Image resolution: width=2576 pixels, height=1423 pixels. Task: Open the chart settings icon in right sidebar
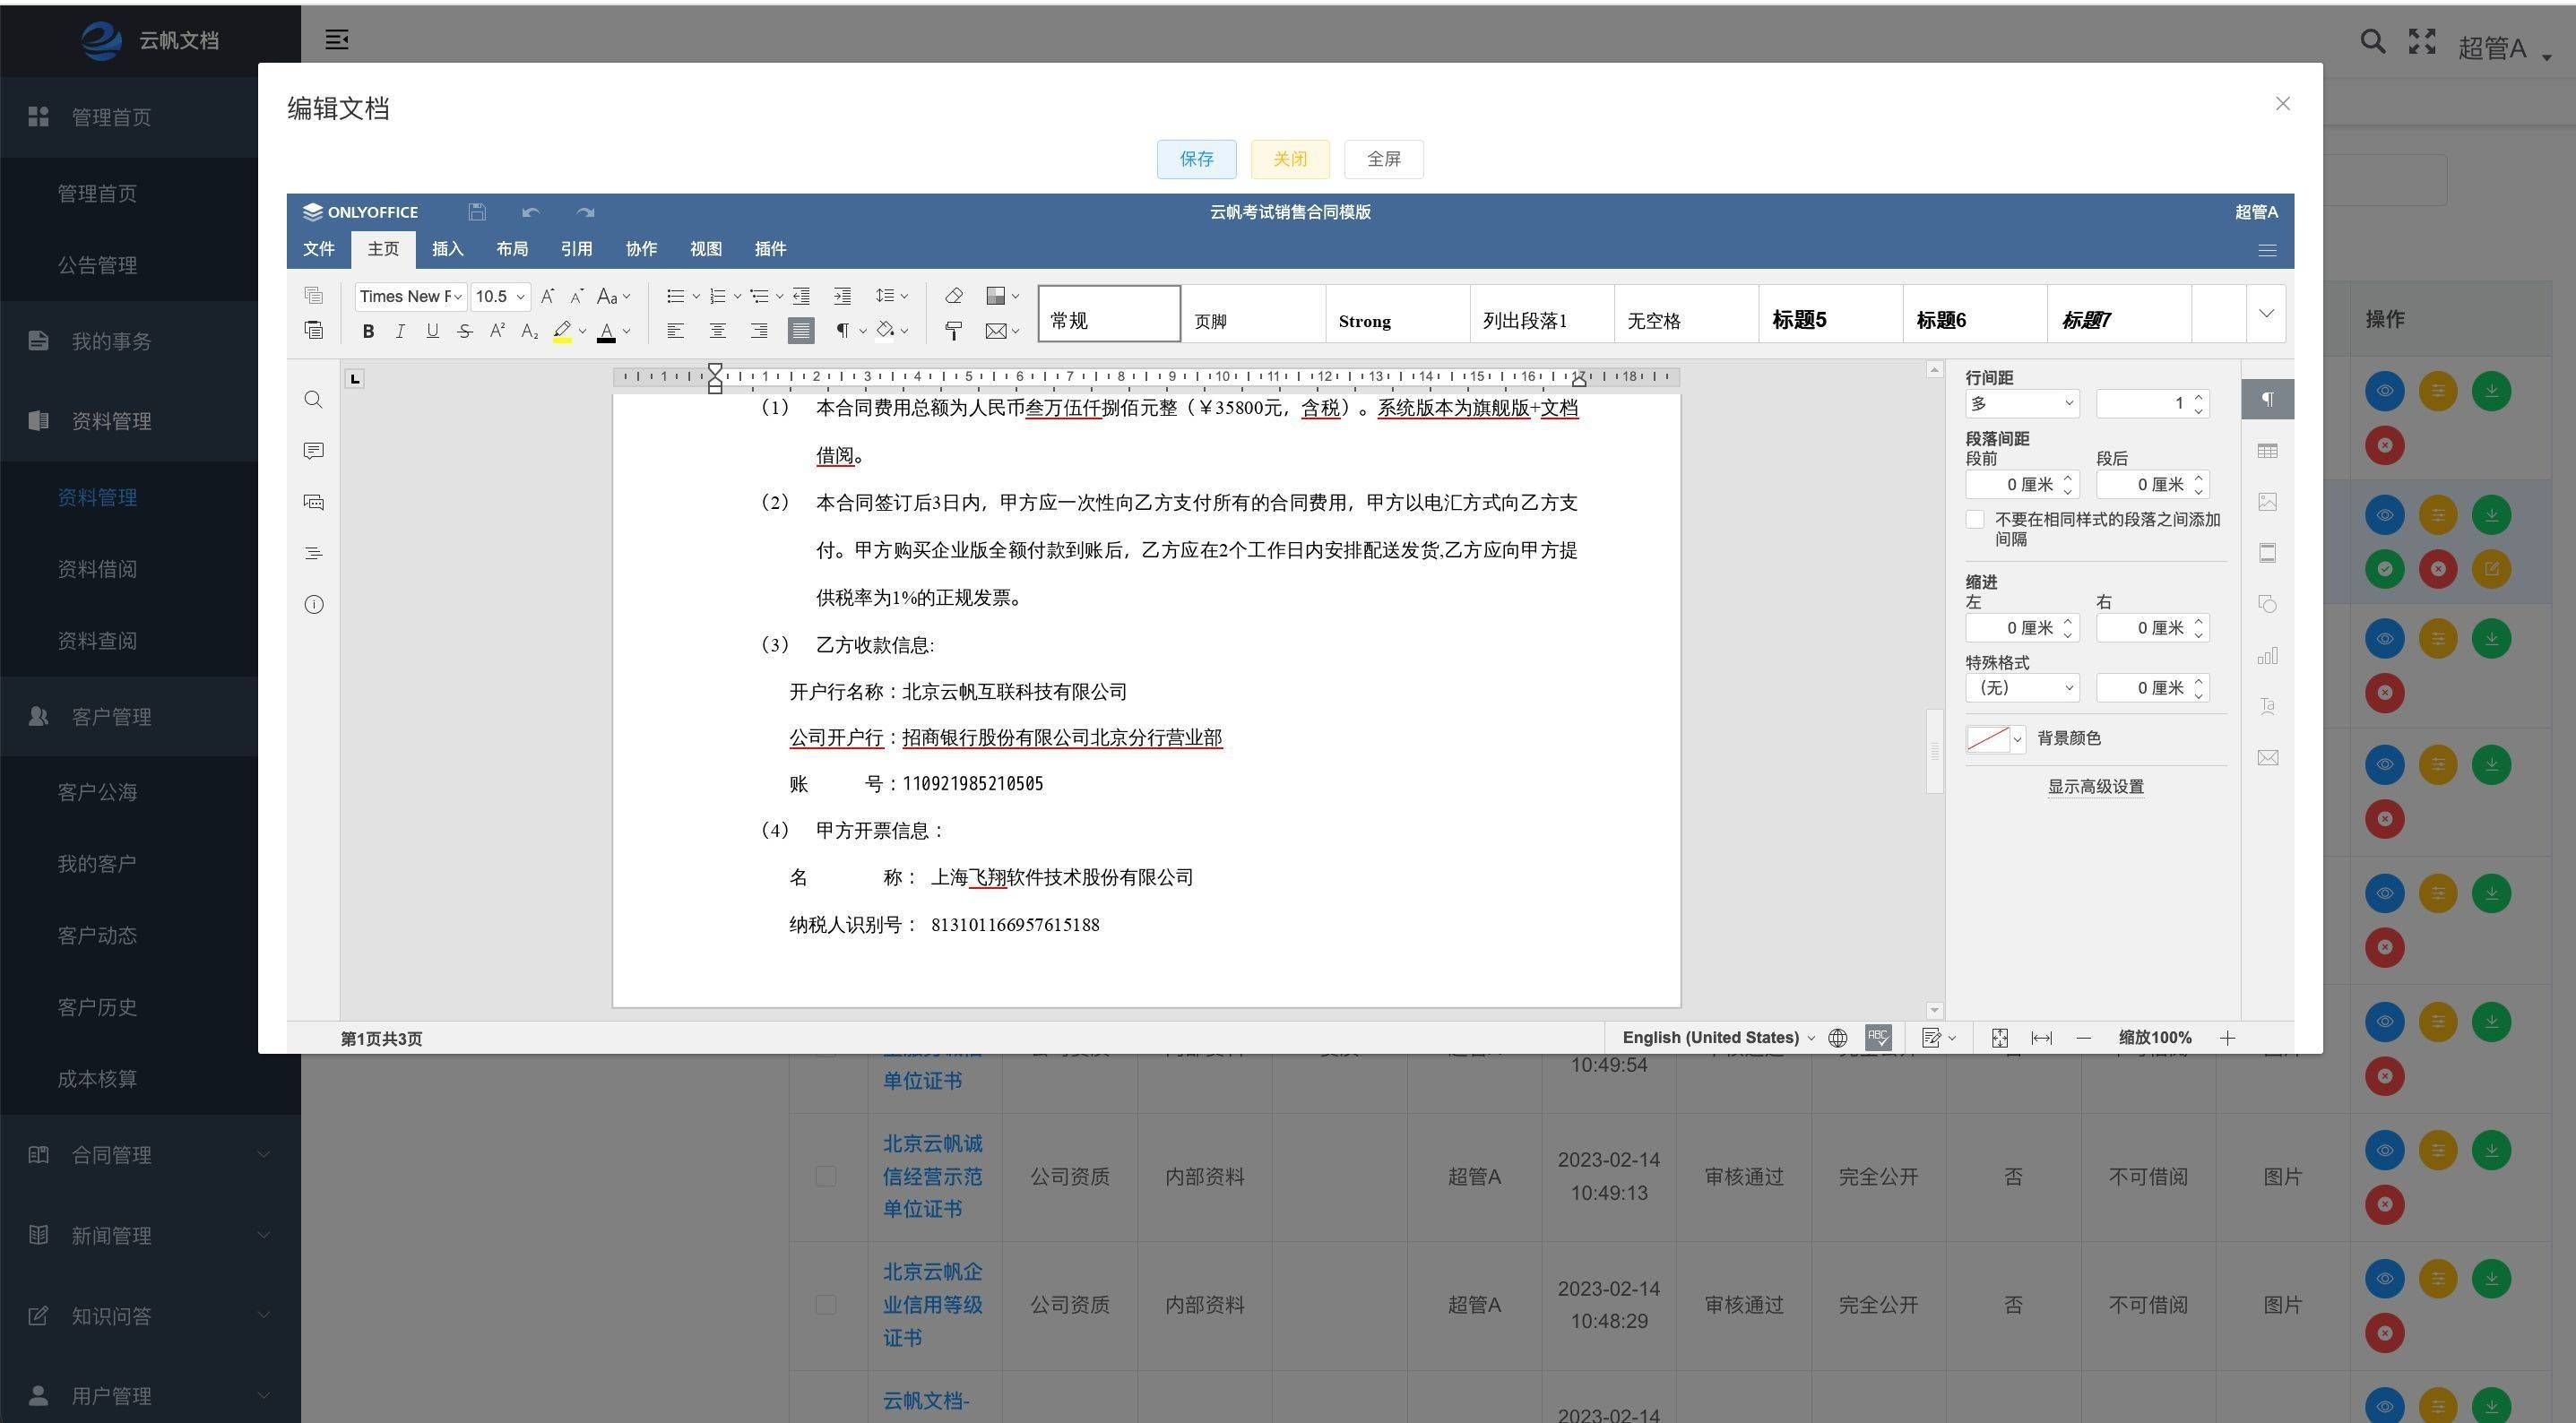pyautogui.click(x=2267, y=655)
